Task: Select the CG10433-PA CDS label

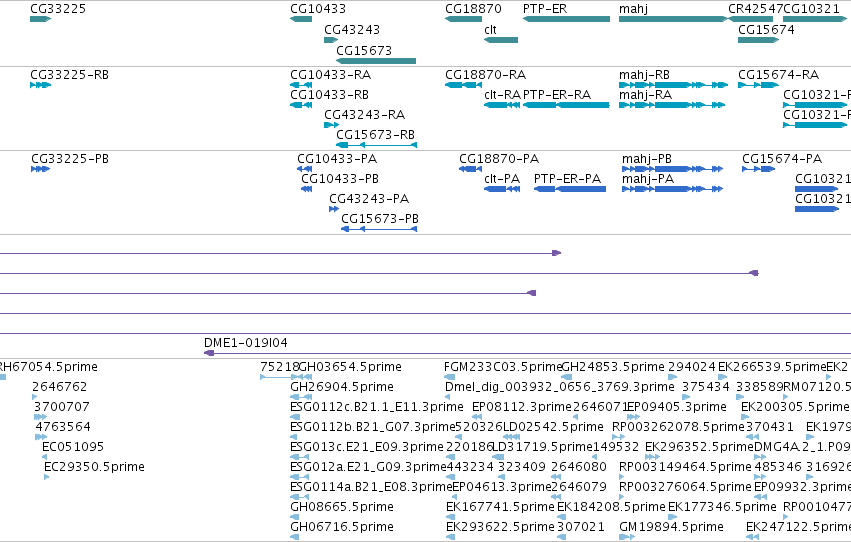Action: [x=337, y=159]
